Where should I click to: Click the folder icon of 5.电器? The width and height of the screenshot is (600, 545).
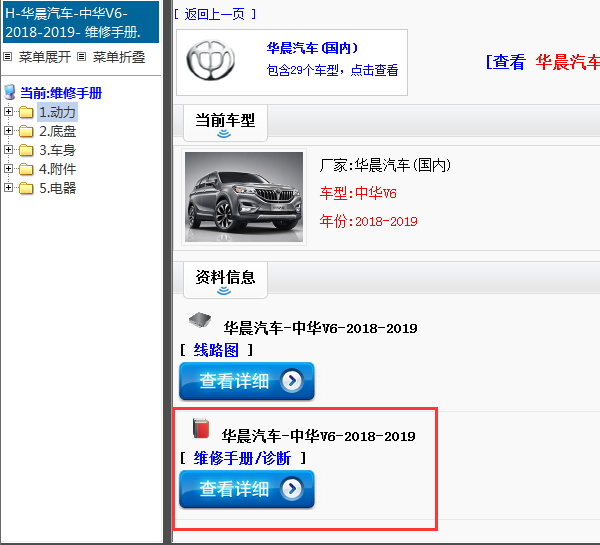(x=26, y=188)
